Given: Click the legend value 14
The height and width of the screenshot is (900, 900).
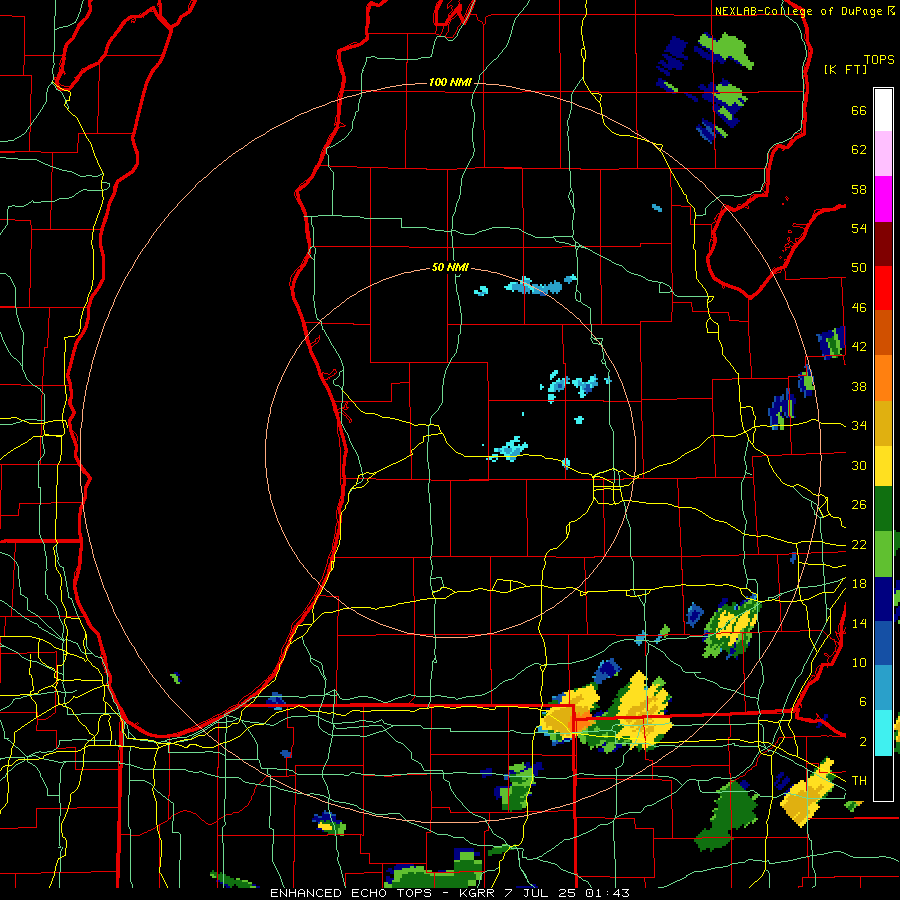Looking at the screenshot, I should point(859,623).
